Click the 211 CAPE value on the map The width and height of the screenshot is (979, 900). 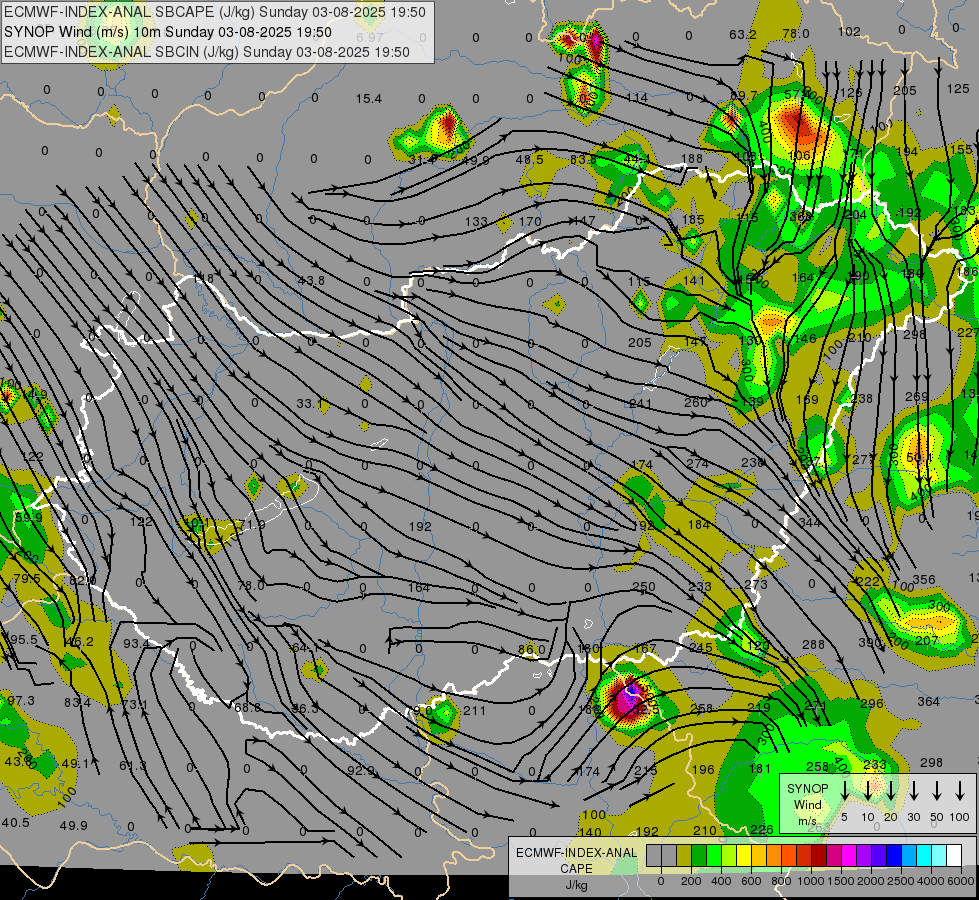pos(475,710)
